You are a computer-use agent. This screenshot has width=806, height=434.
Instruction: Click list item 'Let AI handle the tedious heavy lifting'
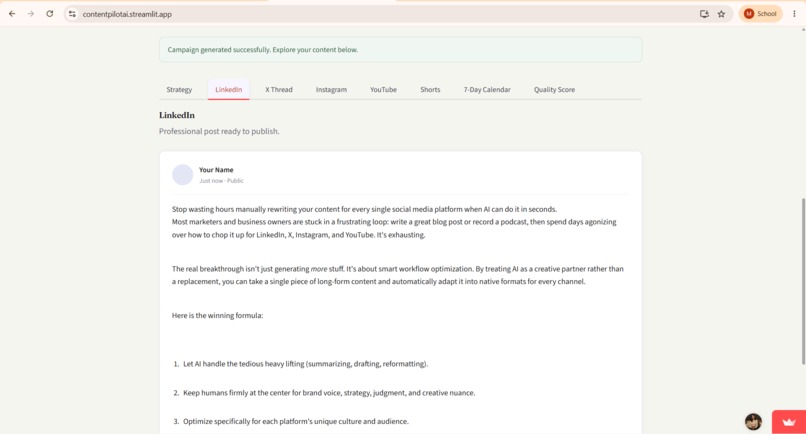[x=305, y=364]
